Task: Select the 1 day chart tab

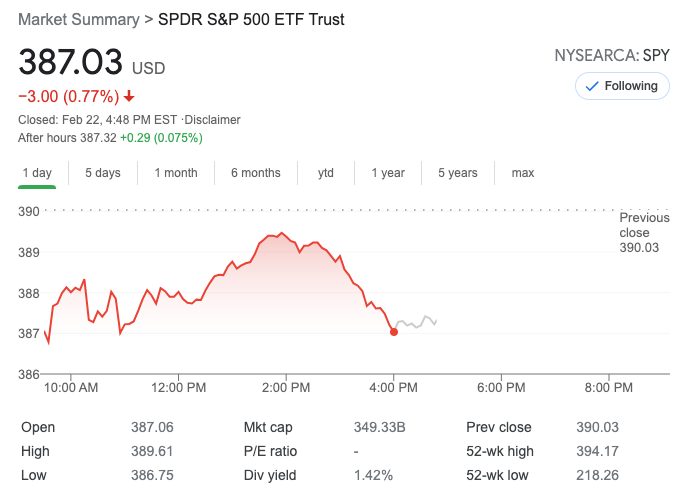Action: tap(37, 173)
